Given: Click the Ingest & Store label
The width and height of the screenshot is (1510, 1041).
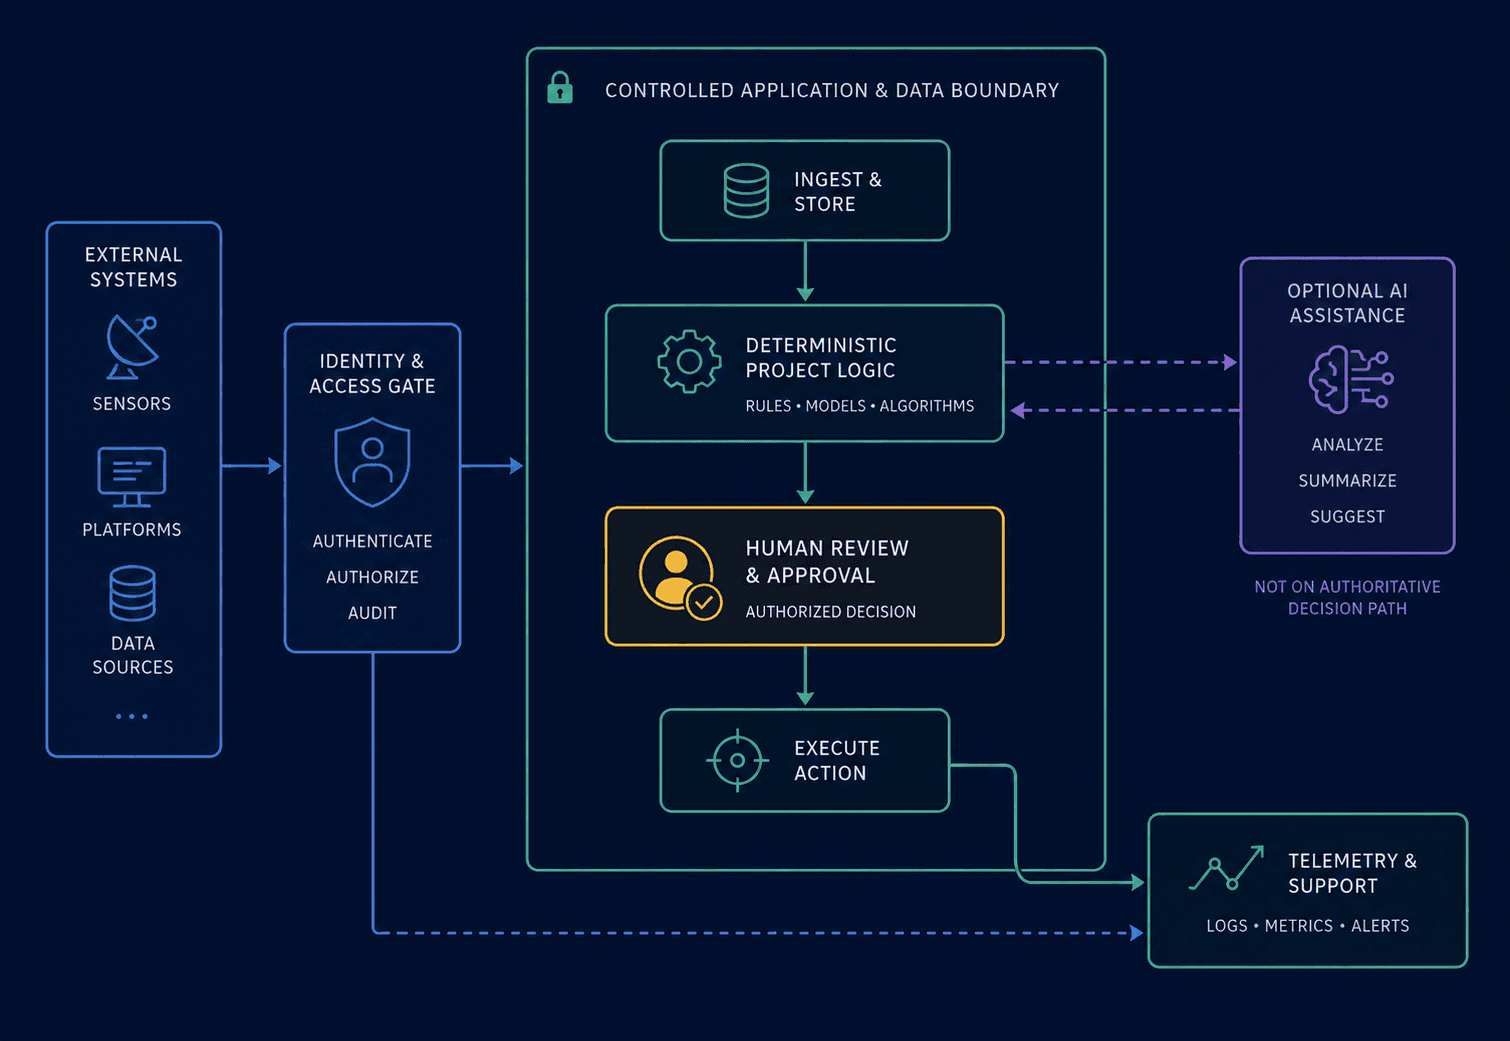Looking at the screenshot, I should pos(838,191).
